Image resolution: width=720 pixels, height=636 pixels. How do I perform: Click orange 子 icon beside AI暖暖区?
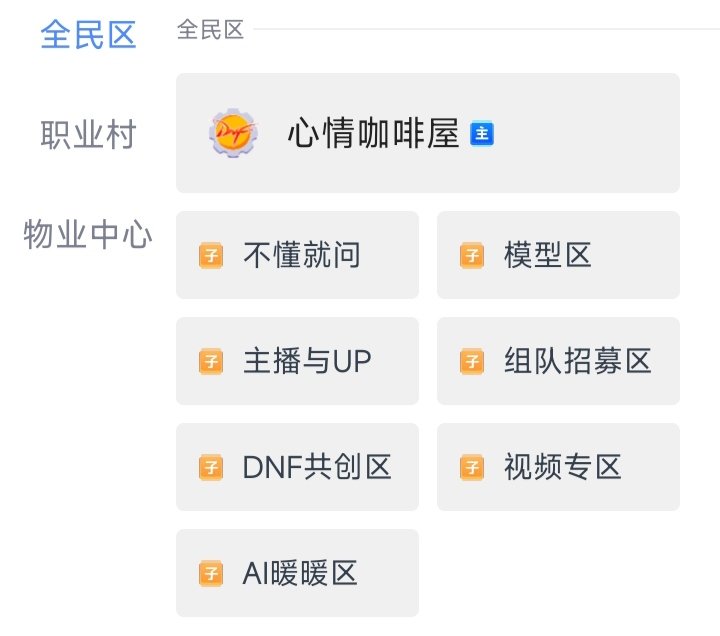point(211,573)
